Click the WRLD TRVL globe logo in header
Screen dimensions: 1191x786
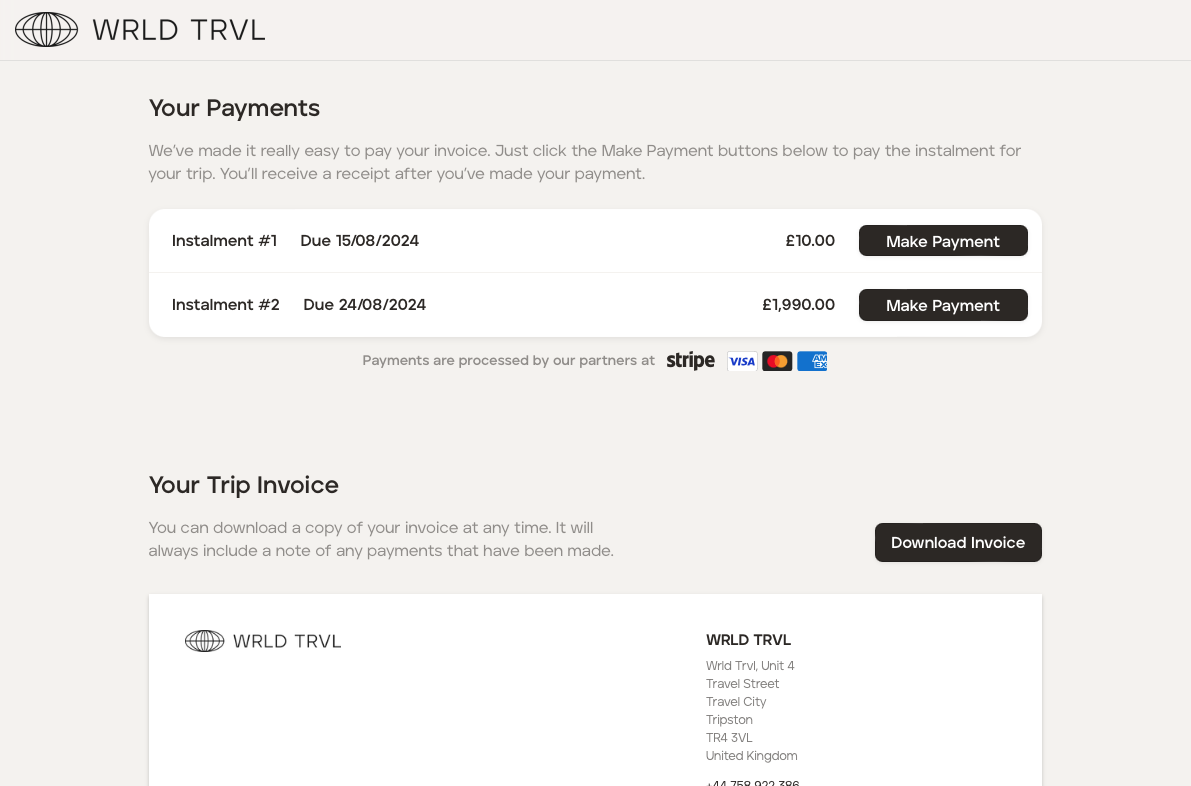pyautogui.click(x=46, y=30)
